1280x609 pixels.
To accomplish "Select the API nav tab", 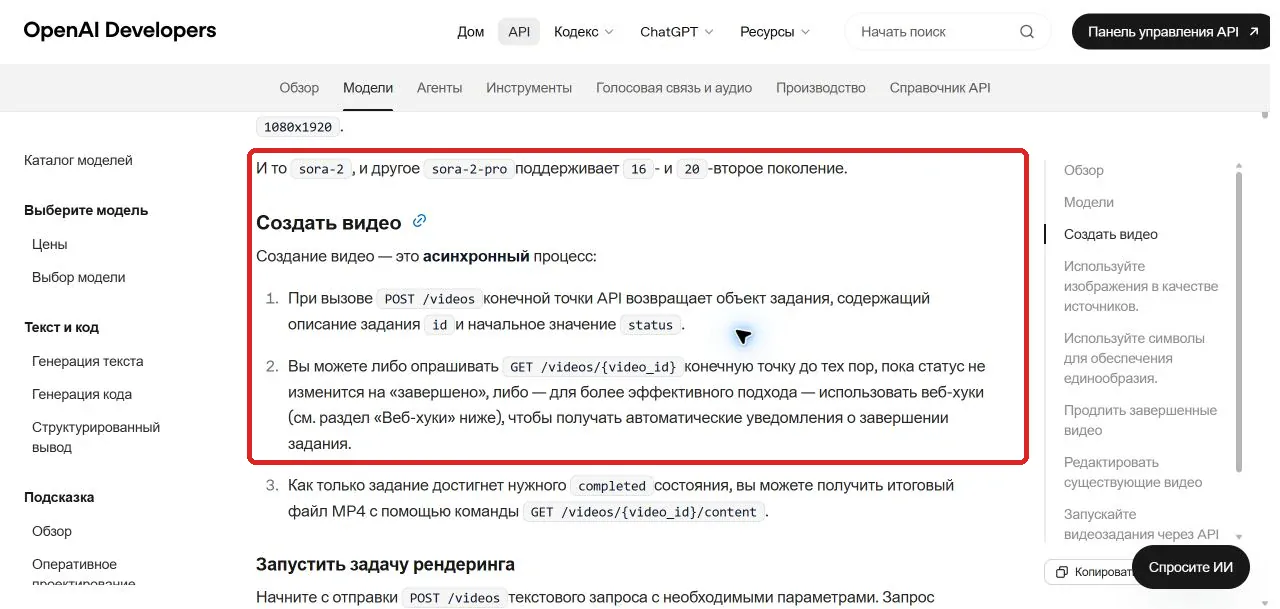I will point(519,32).
